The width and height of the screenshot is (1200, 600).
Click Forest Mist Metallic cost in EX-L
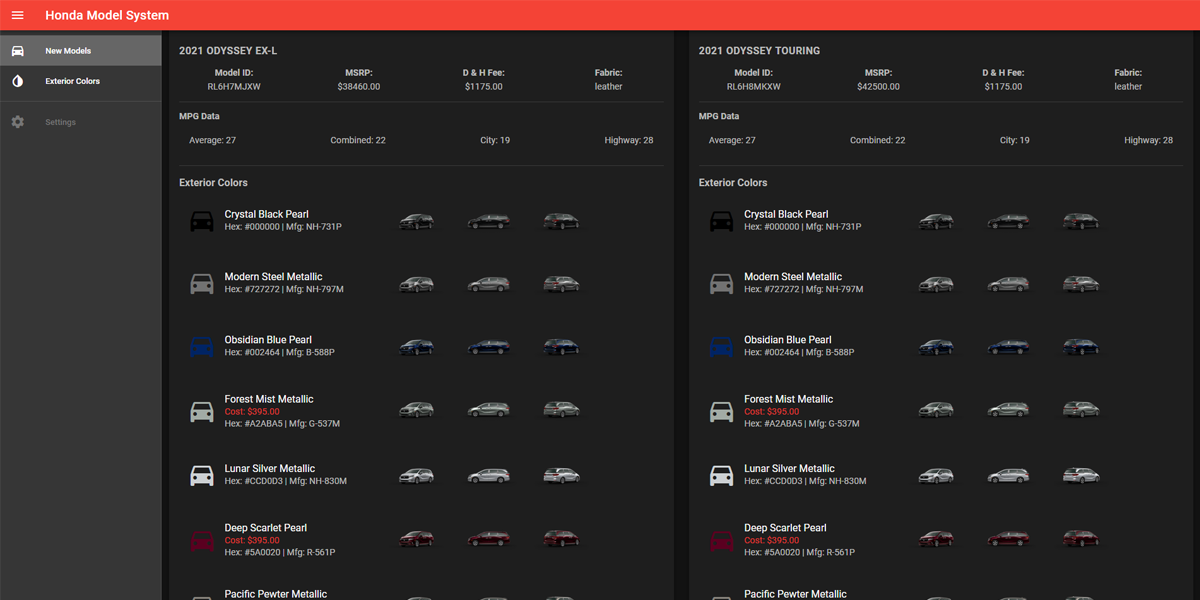pyautogui.click(x=252, y=412)
